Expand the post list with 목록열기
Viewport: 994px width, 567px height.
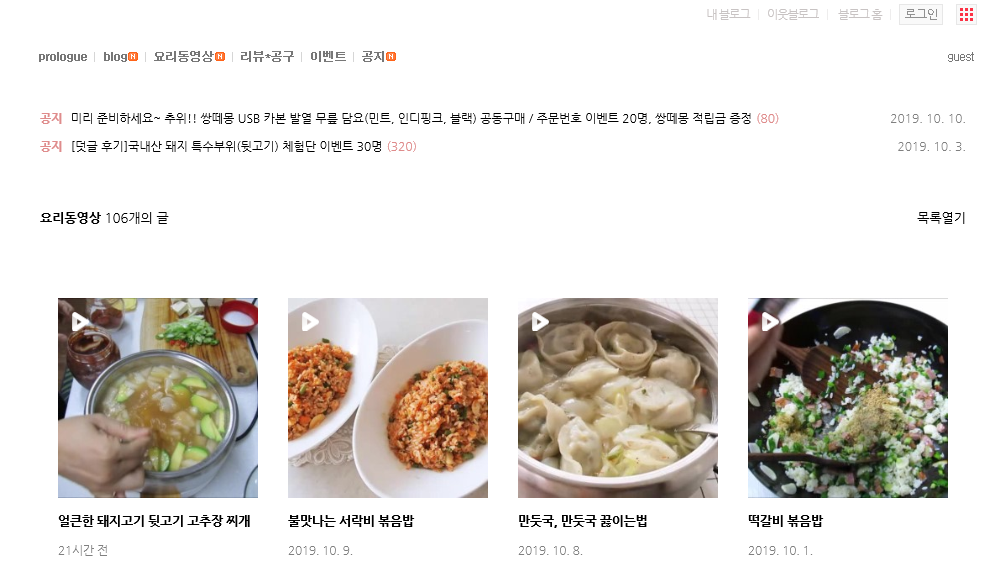tap(941, 218)
